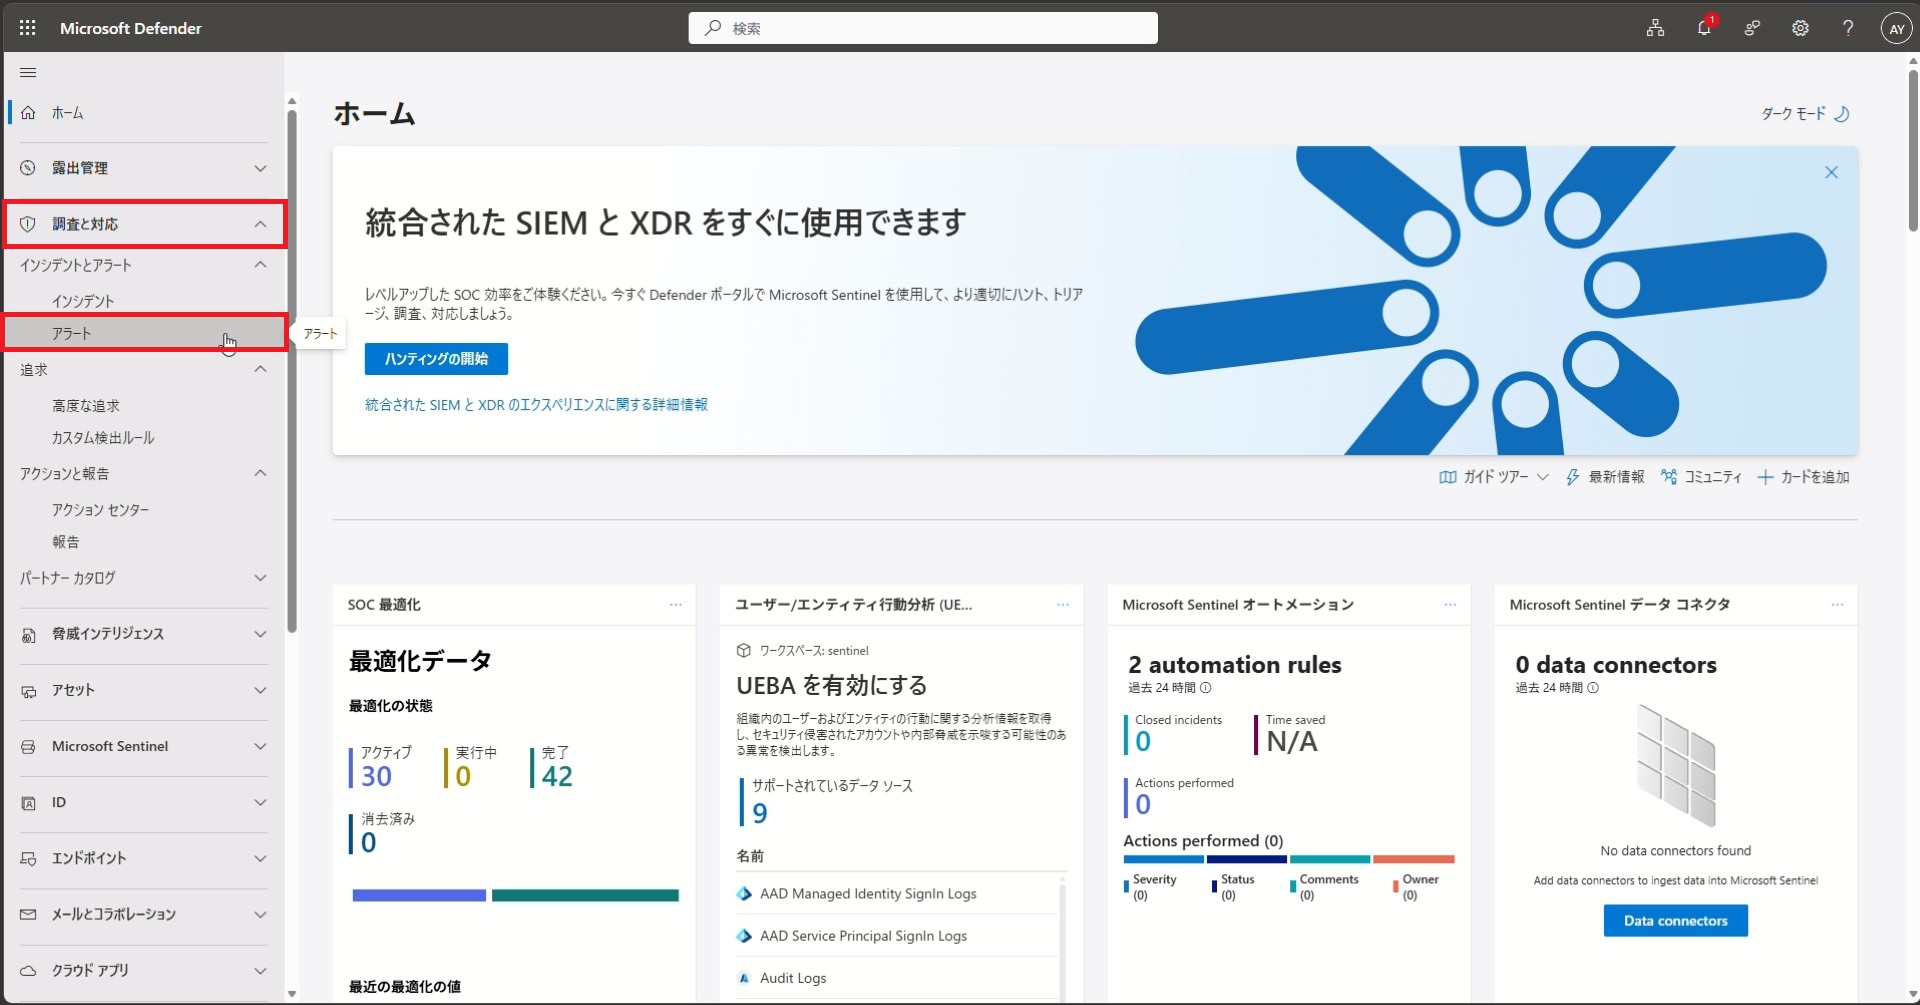Click カードを追加
This screenshot has height=1005, width=1920.
click(x=1804, y=477)
